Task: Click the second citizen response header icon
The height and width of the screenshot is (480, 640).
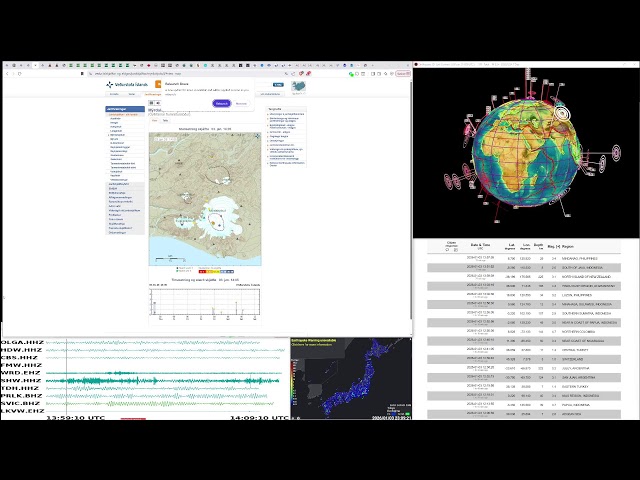Action: click(x=456, y=250)
